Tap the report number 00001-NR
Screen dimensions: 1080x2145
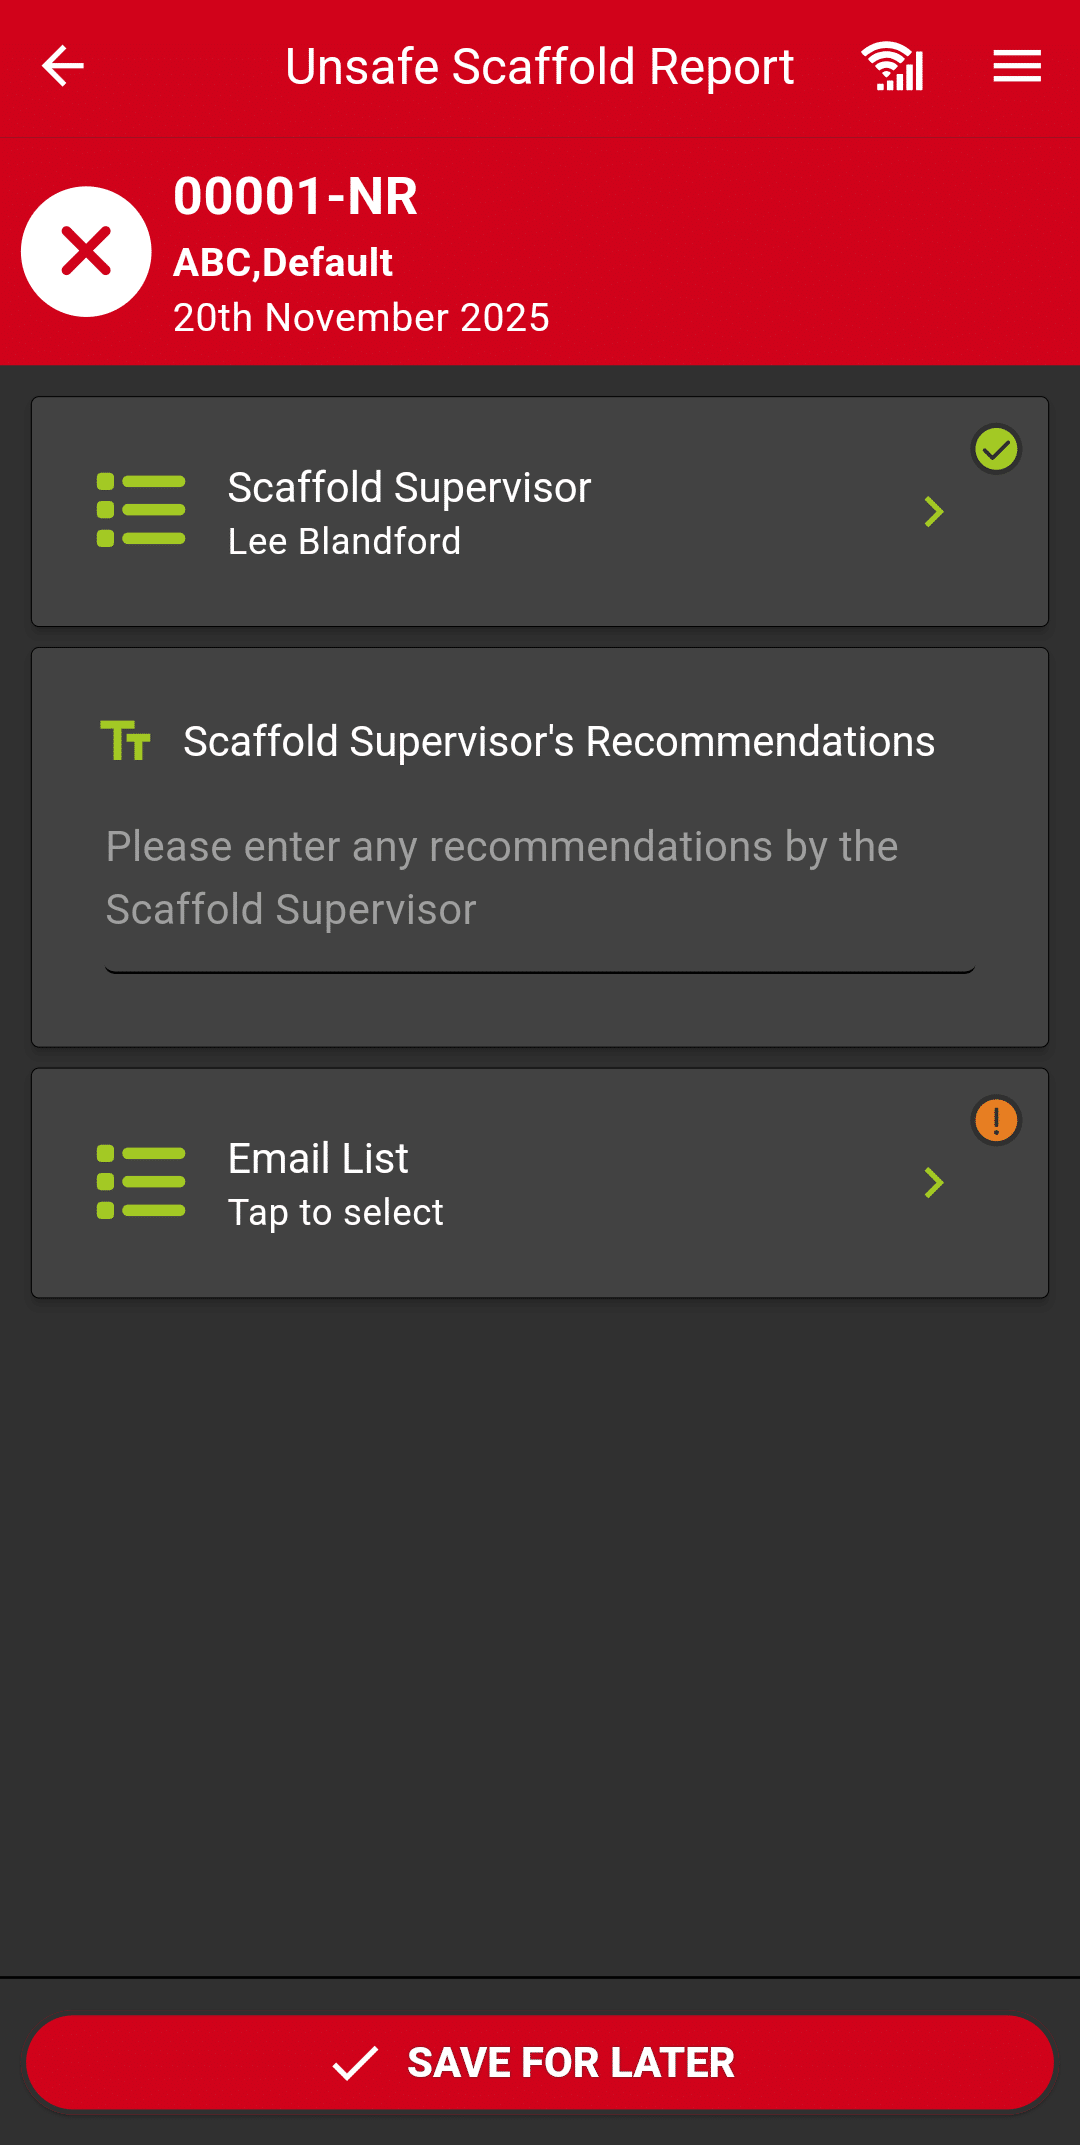(295, 196)
